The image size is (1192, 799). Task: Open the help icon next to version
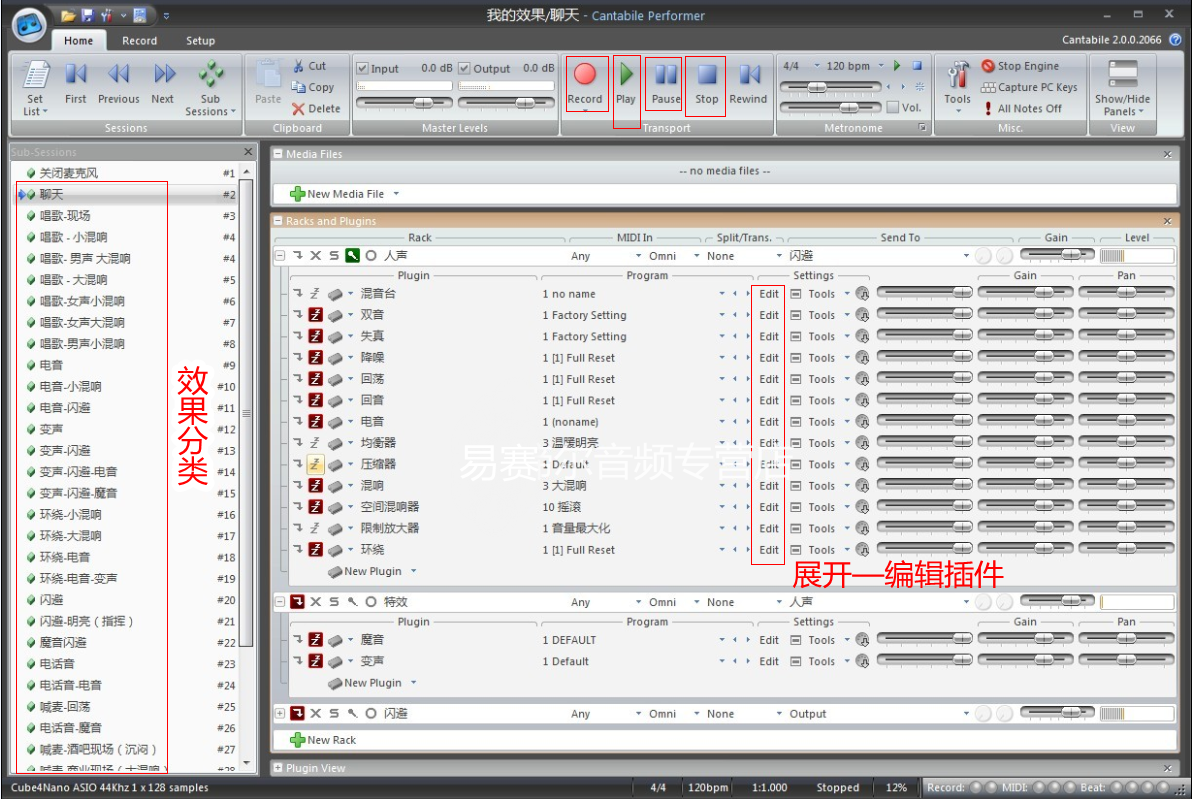tap(1175, 40)
